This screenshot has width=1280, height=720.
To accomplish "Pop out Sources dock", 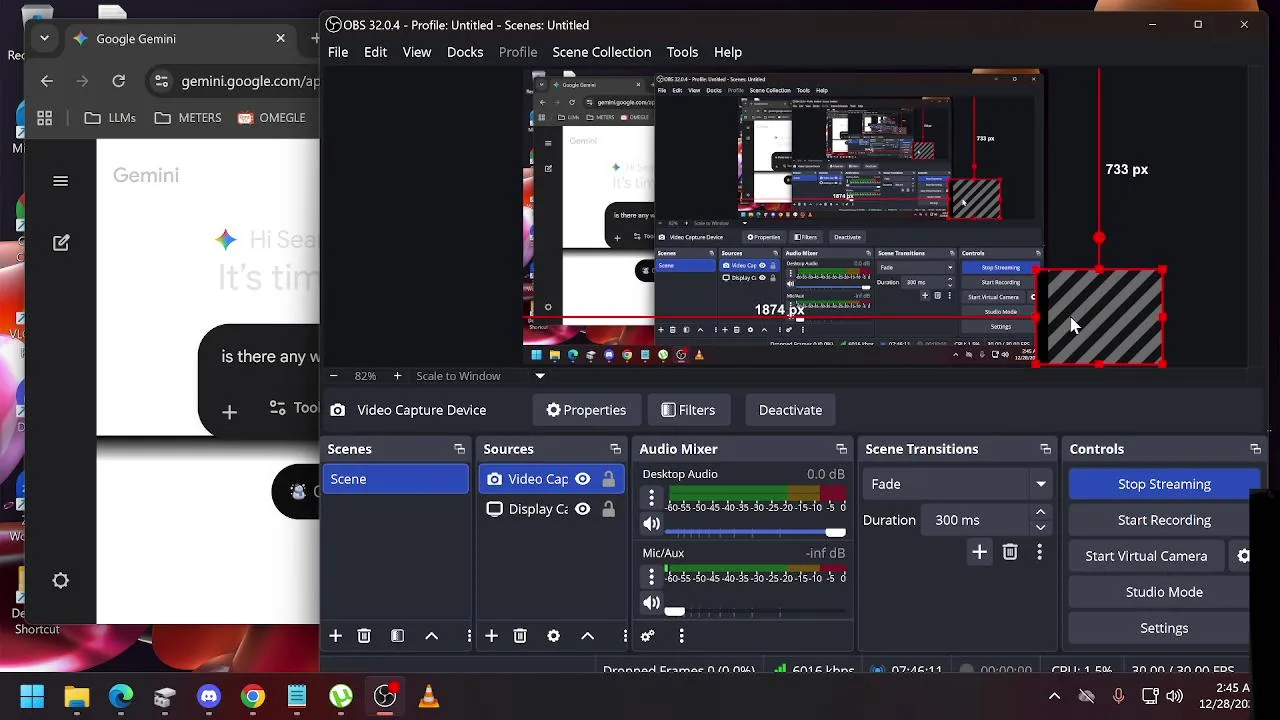I will click(615, 449).
